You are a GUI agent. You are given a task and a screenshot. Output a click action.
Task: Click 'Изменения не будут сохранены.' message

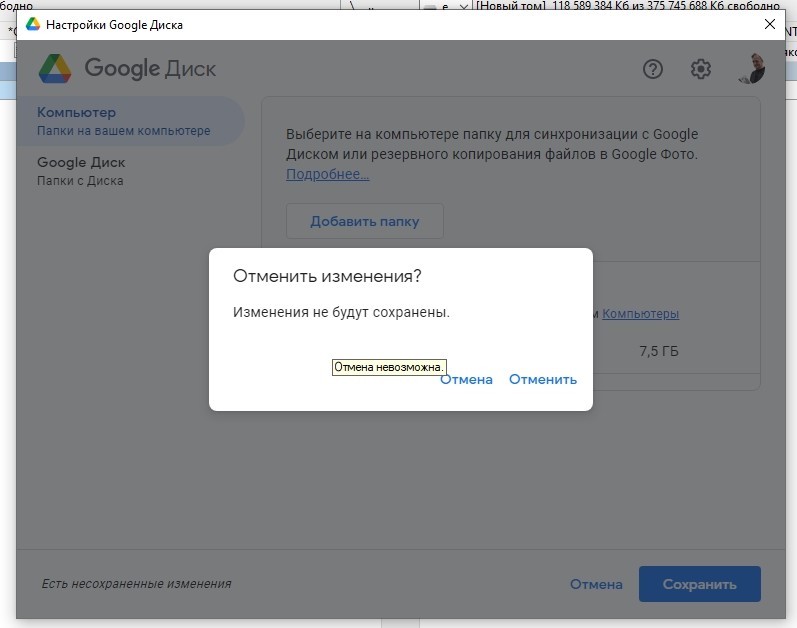pyautogui.click(x=341, y=312)
